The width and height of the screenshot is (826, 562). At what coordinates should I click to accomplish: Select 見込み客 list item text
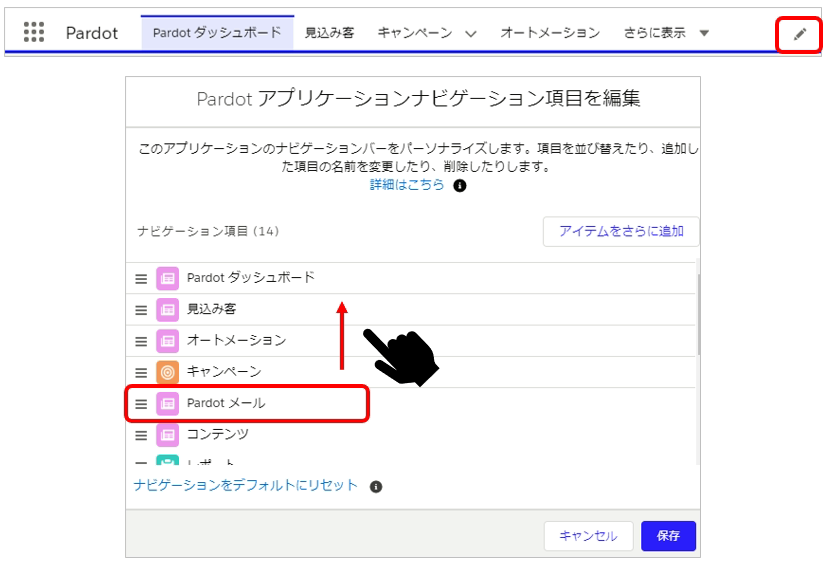(211, 309)
